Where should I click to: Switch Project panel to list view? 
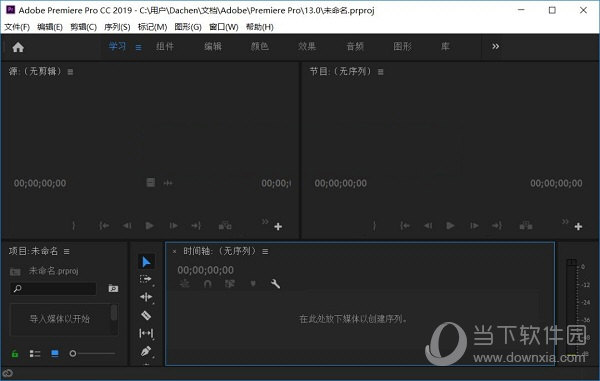tap(35, 353)
